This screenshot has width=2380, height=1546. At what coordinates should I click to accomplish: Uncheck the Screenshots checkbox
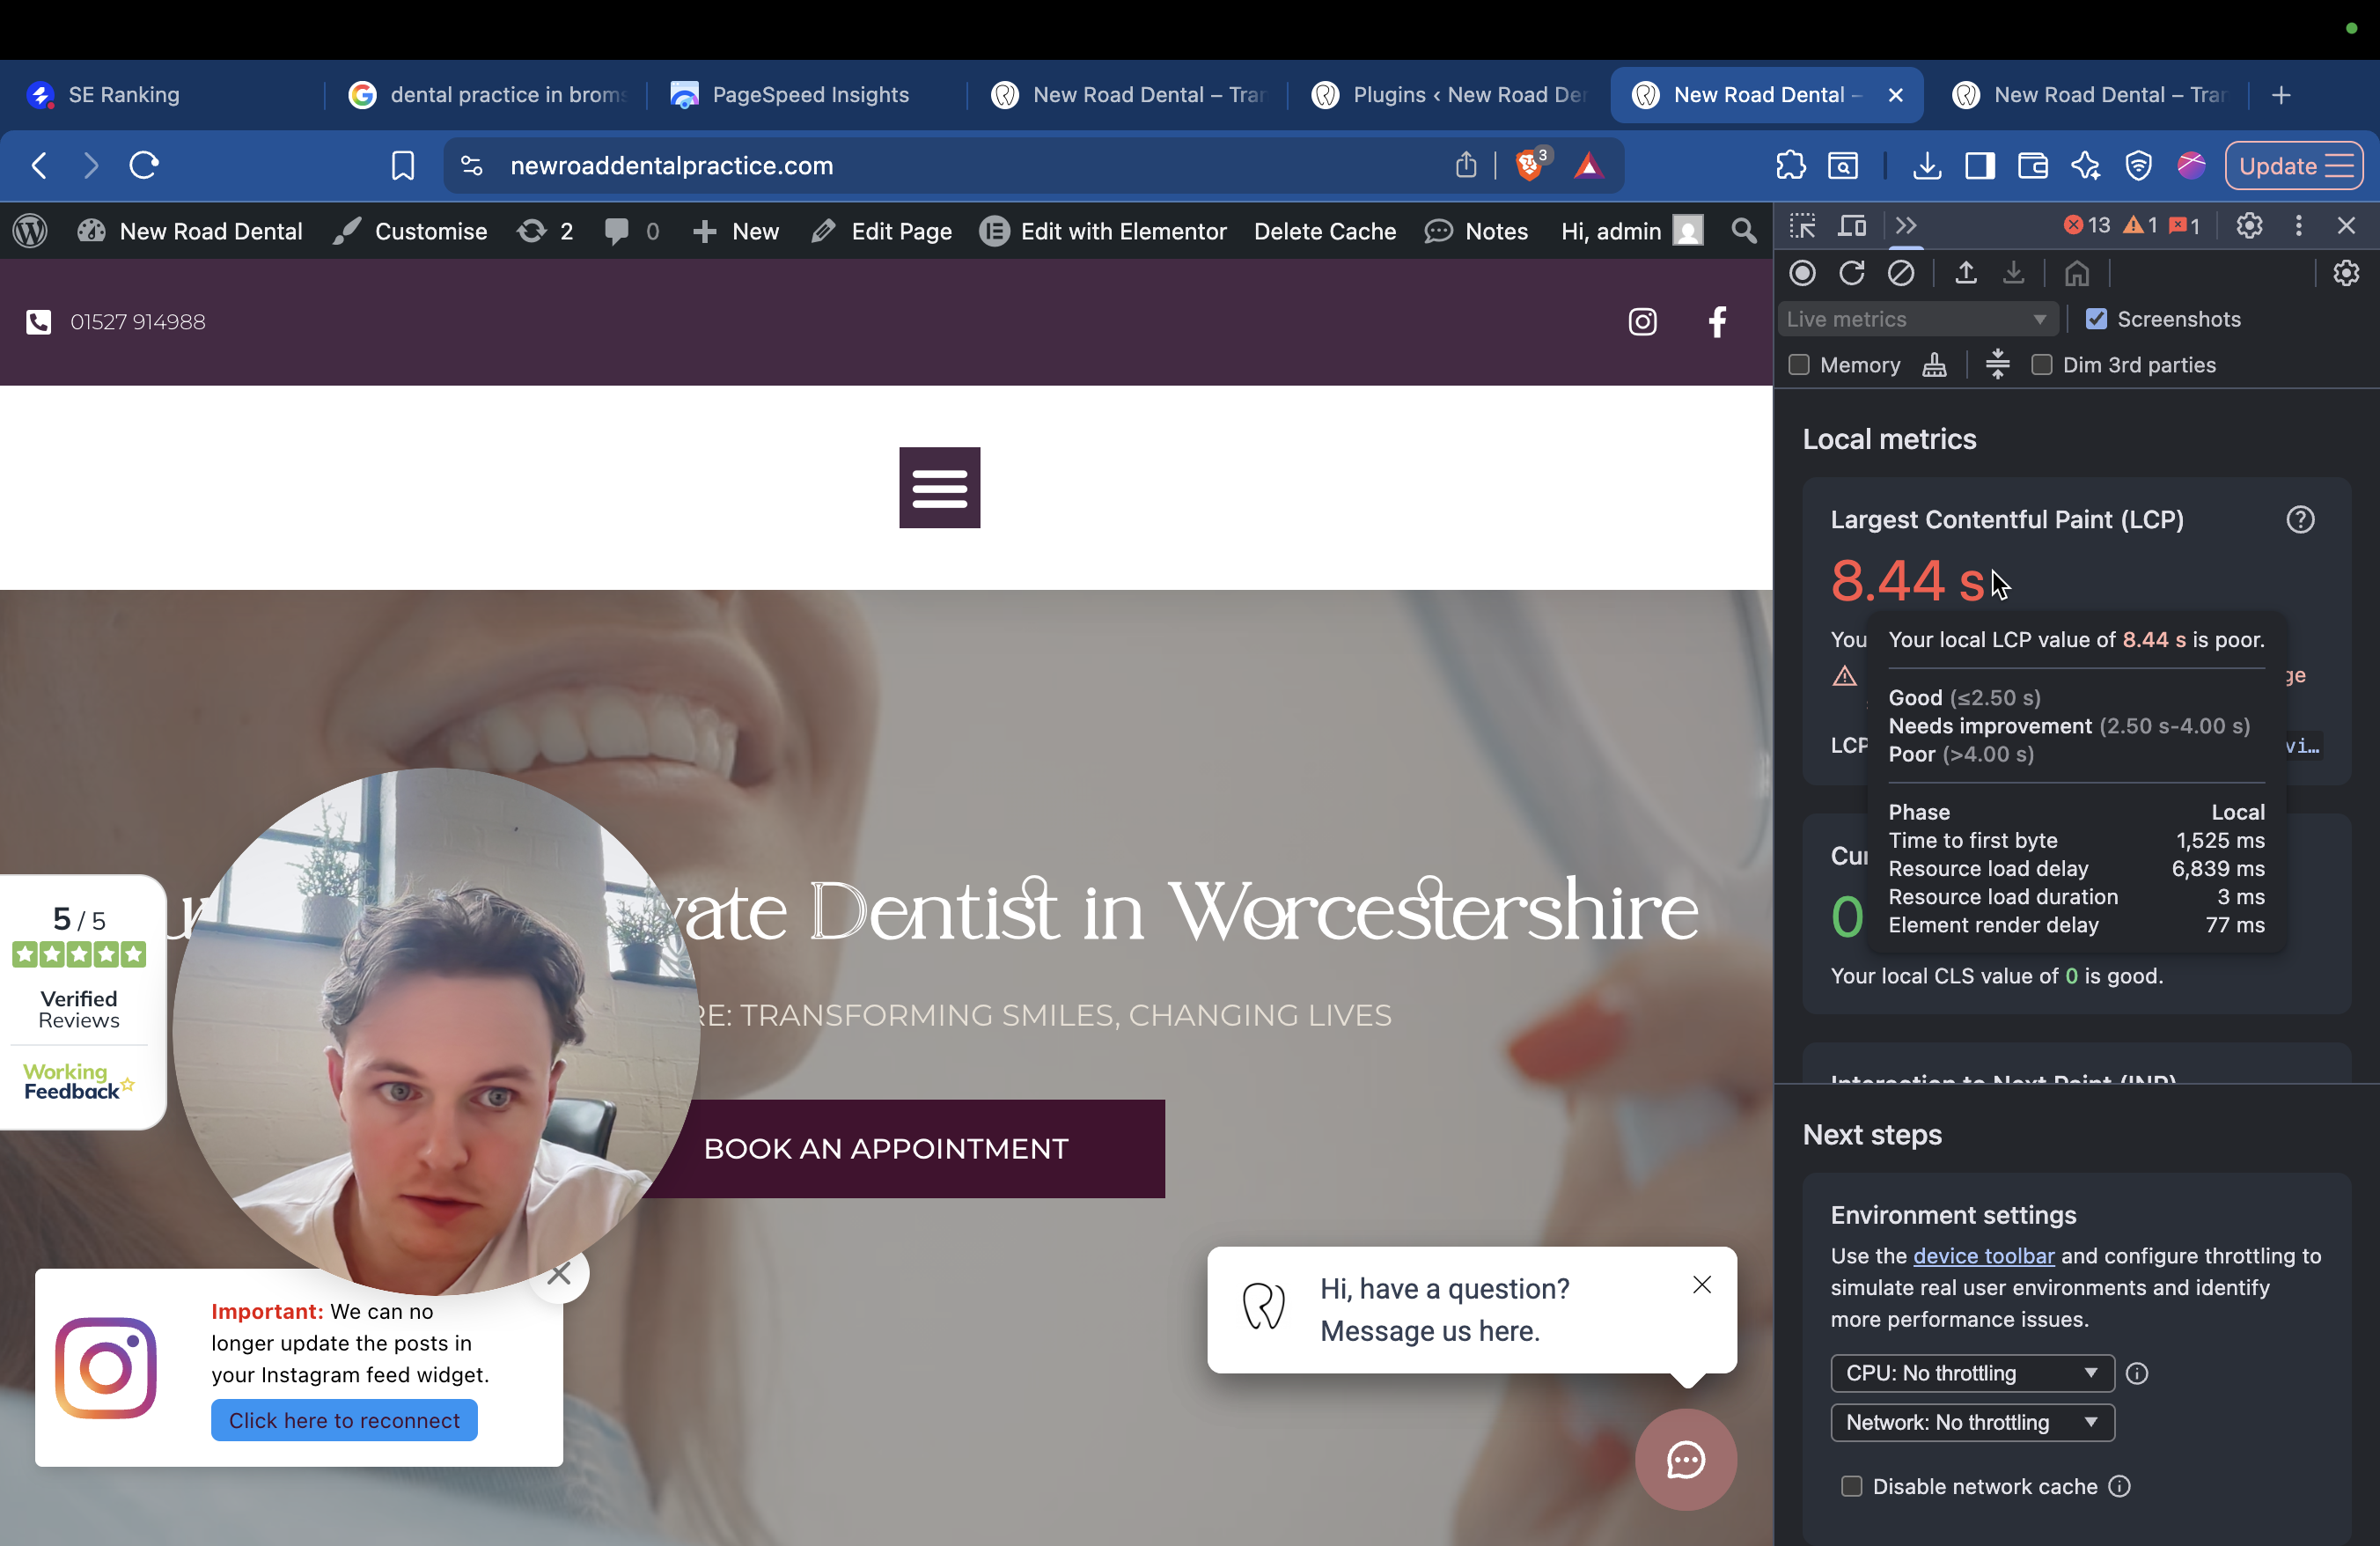point(2096,319)
